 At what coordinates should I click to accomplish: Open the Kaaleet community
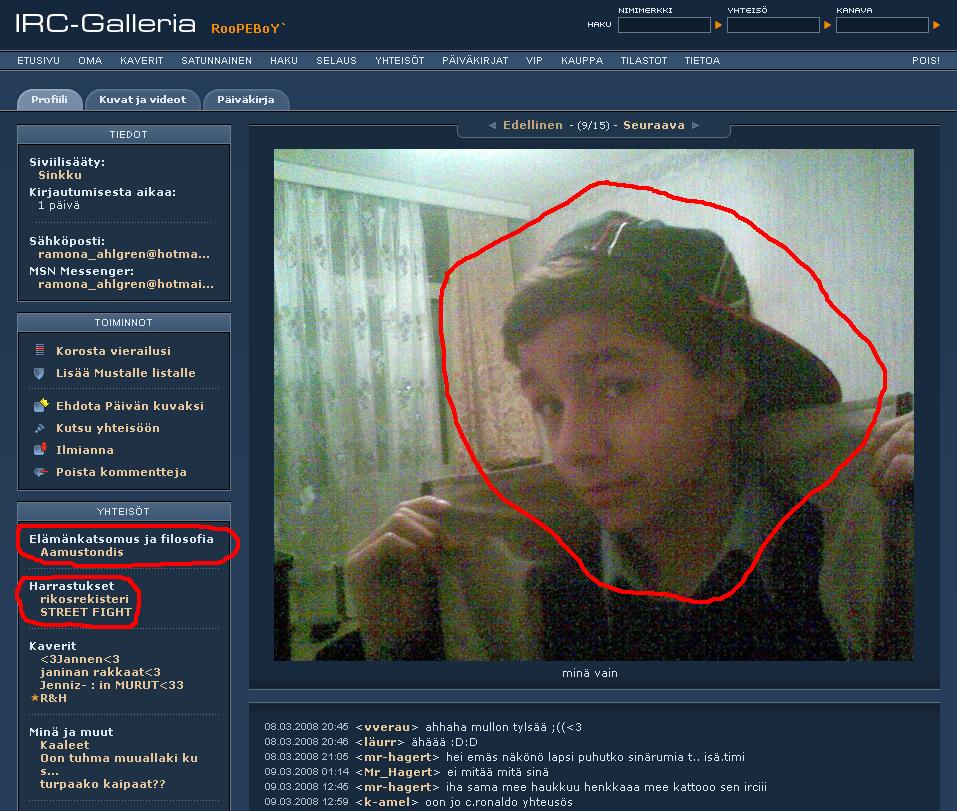point(65,744)
